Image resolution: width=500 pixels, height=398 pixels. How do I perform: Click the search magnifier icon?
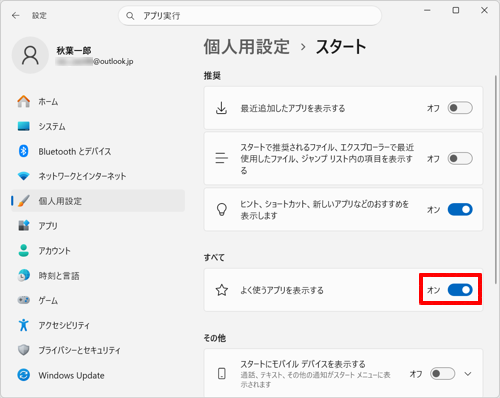tap(130, 16)
